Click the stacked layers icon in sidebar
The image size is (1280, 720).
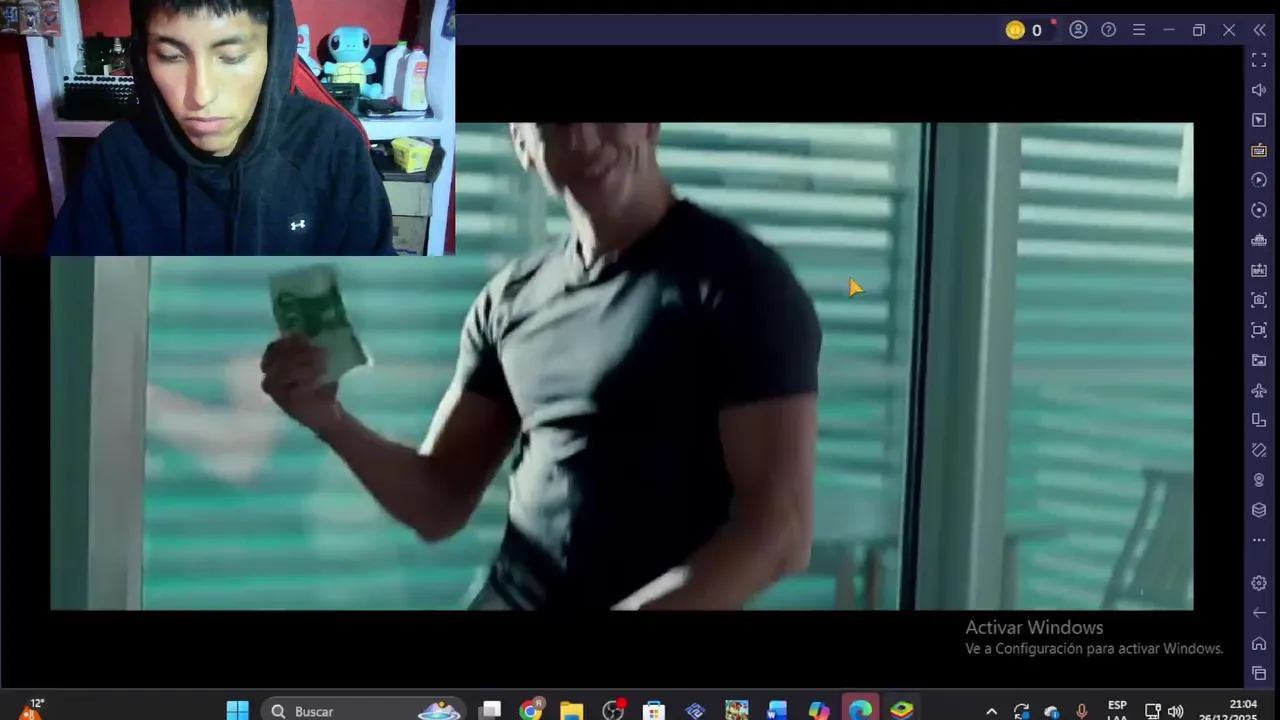[1259, 510]
